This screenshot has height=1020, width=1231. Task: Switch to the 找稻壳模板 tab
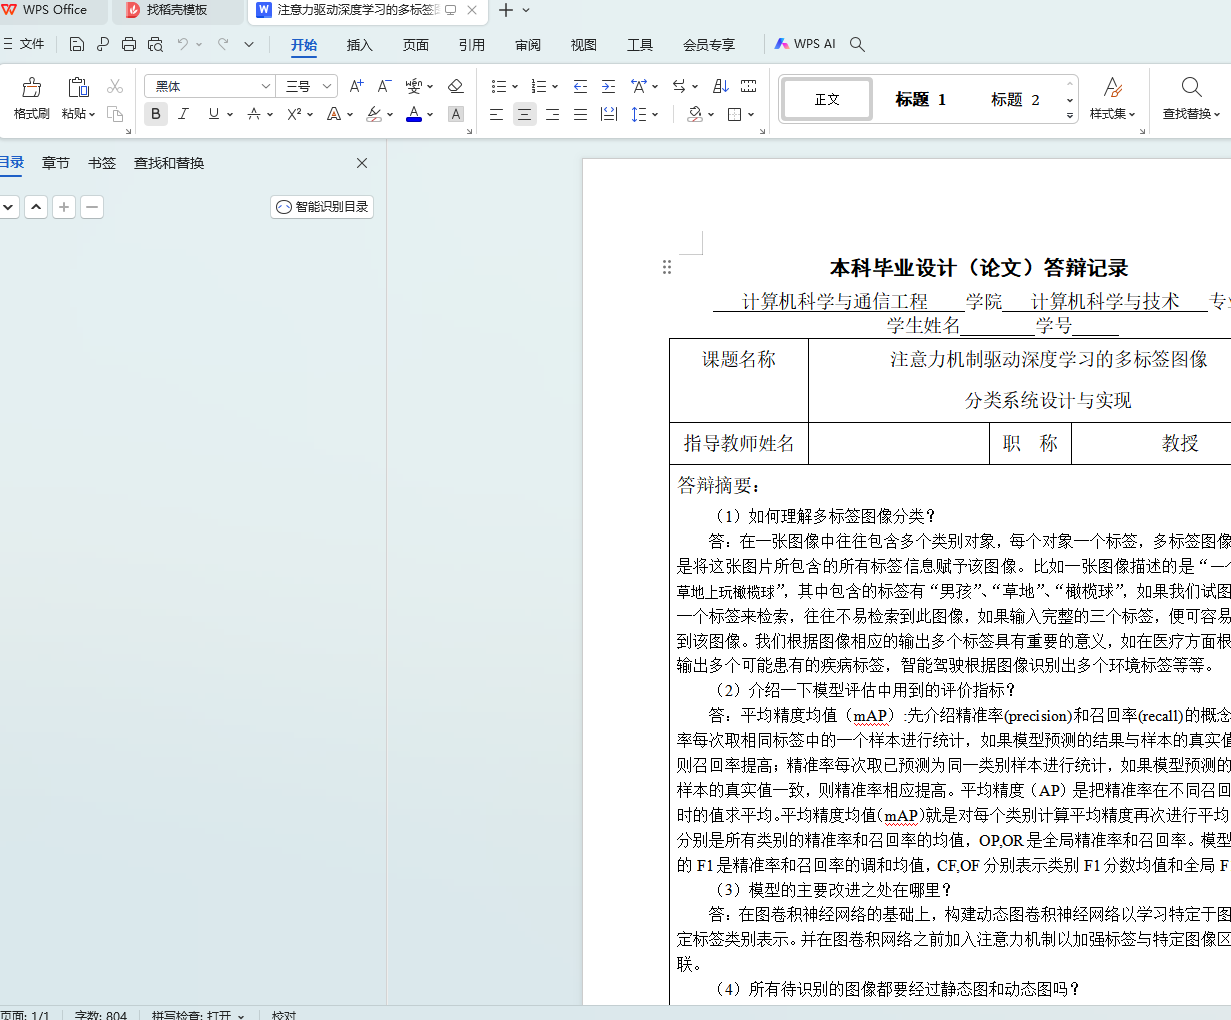(177, 10)
